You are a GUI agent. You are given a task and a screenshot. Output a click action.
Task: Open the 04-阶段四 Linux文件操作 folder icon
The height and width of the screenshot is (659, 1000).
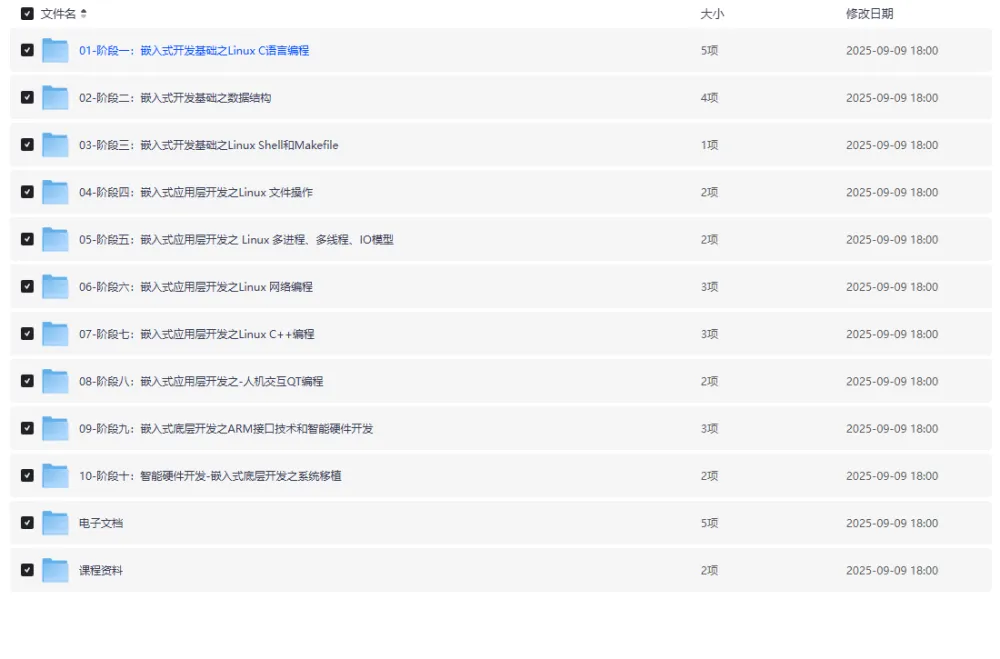54,192
